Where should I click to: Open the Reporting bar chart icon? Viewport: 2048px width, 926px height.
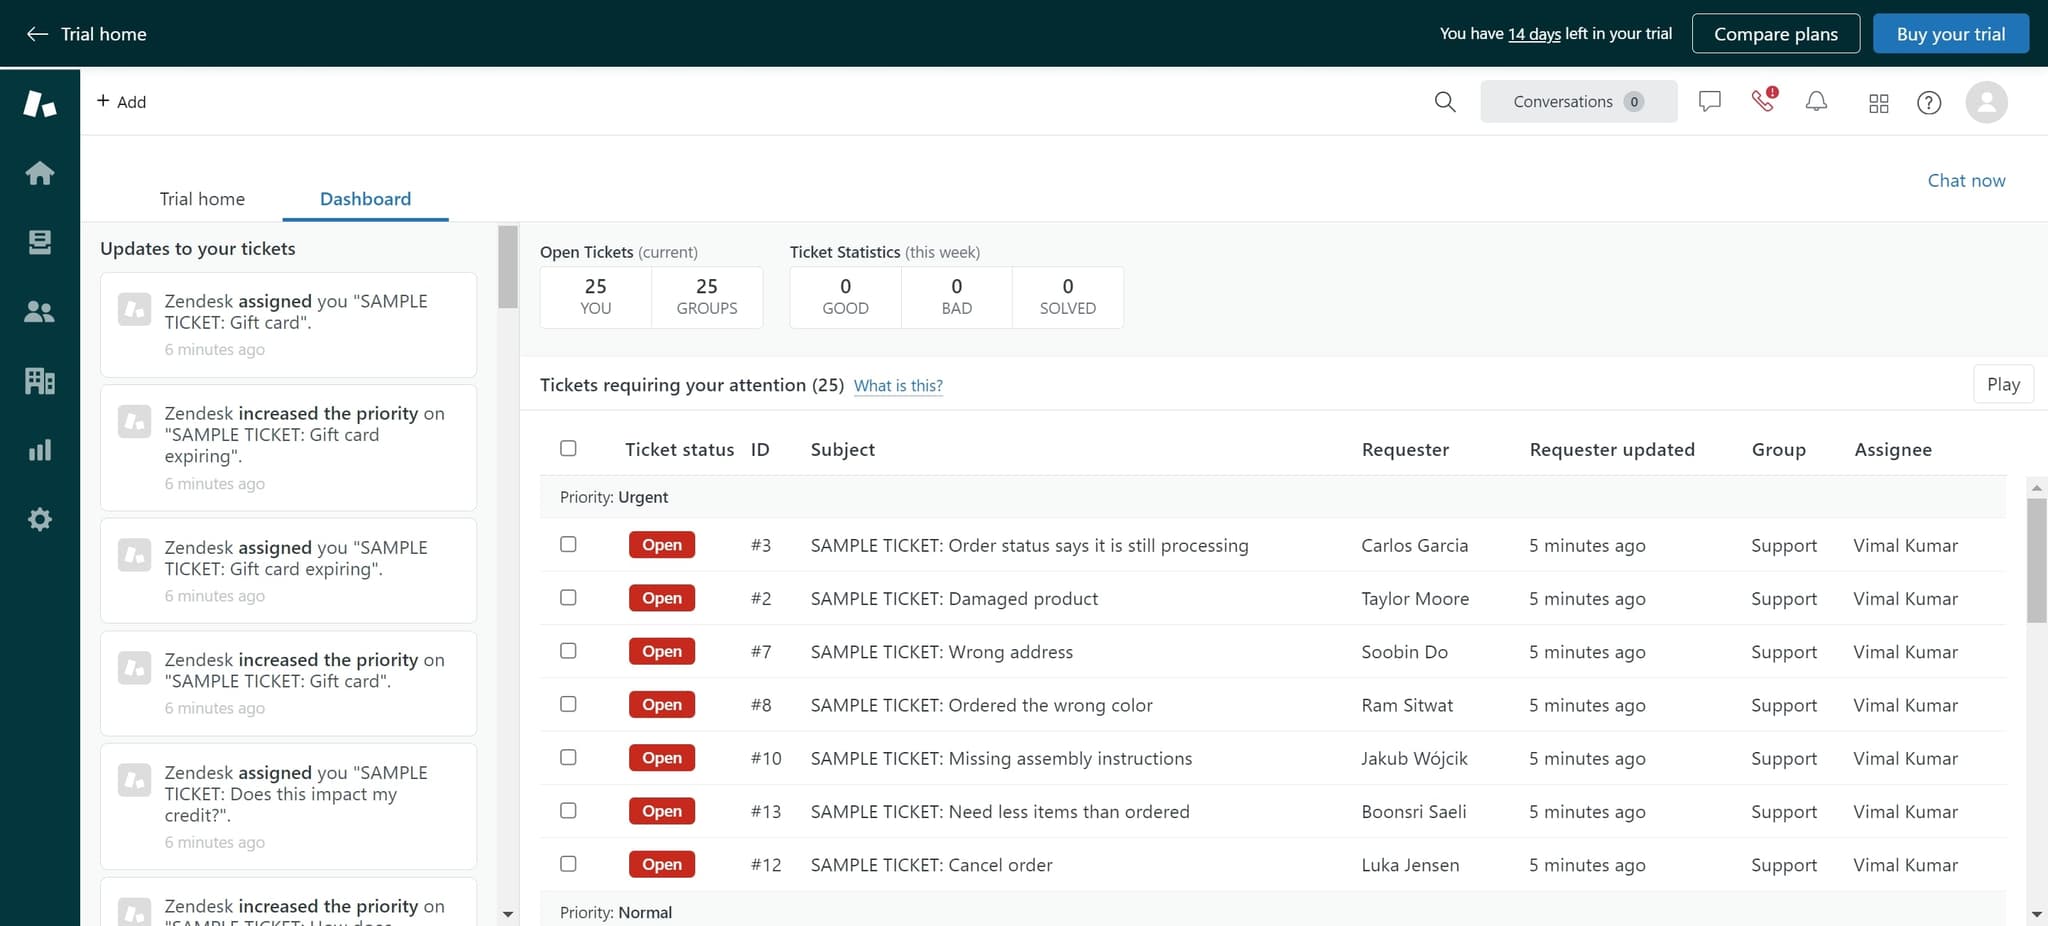pos(39,450)
